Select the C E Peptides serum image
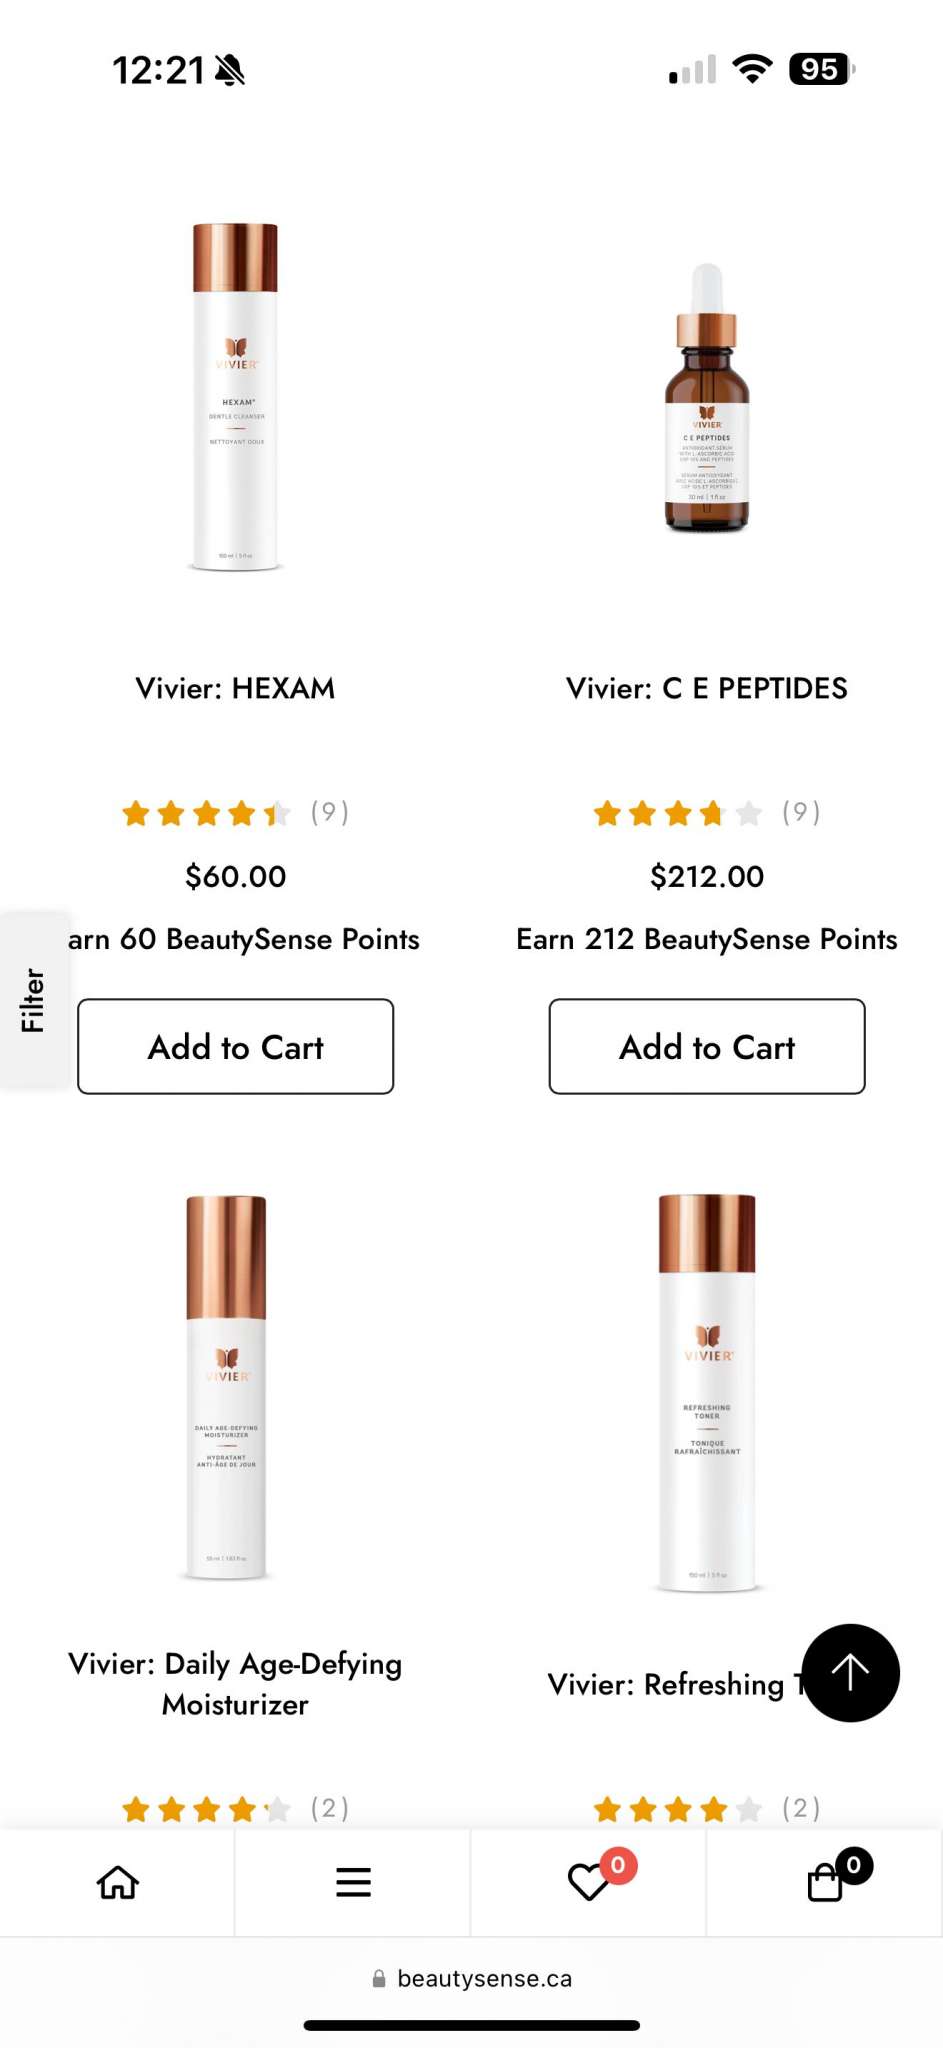 707,398
